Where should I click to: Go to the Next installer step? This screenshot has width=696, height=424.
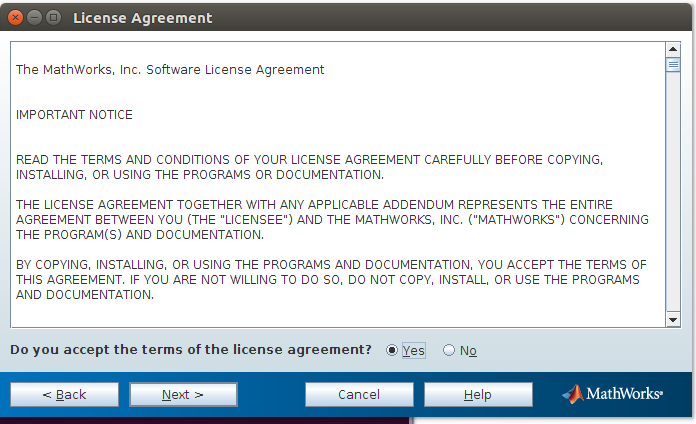tap(183, 394)
